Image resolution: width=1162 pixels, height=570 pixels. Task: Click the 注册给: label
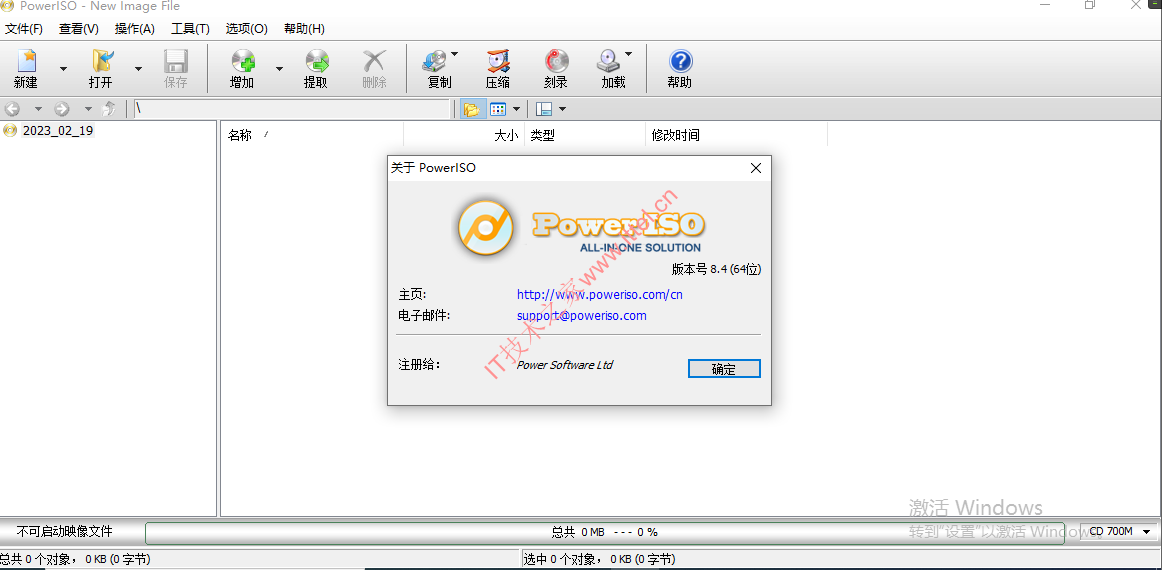click(x=419, y=365)
